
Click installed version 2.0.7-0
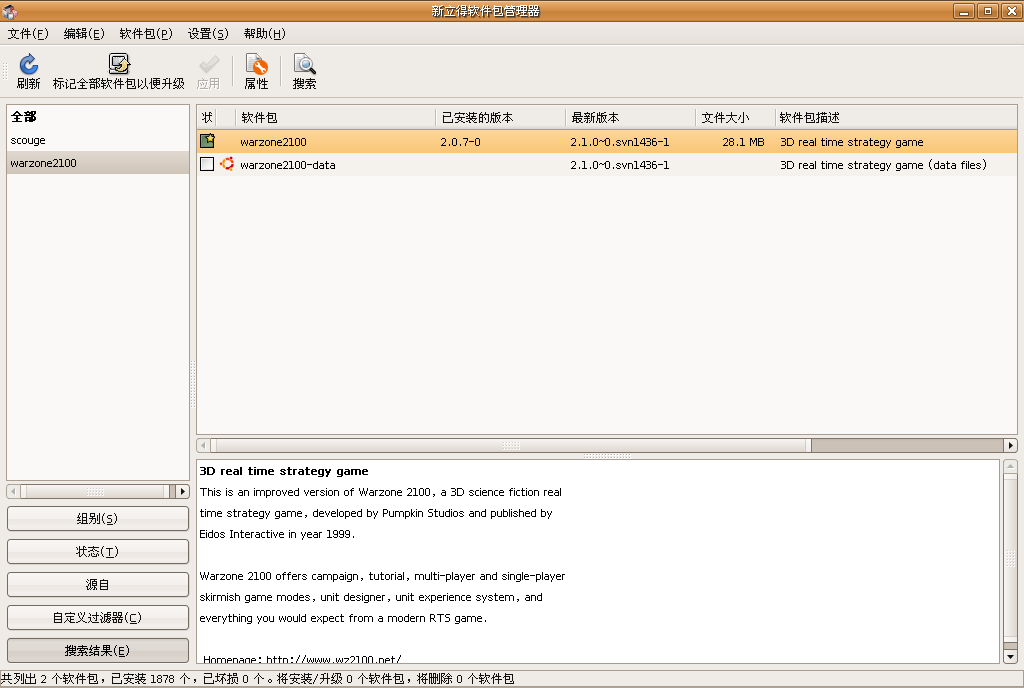pos(460,142)
